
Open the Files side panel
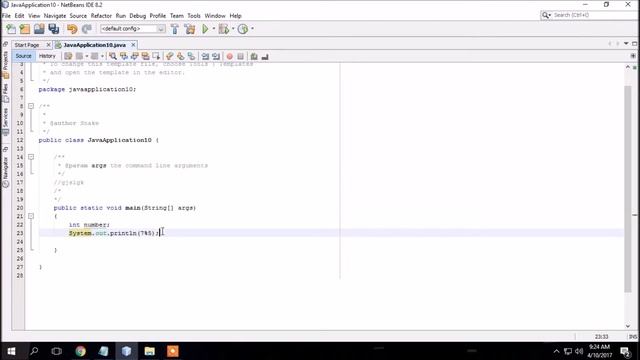click(5, 93)
